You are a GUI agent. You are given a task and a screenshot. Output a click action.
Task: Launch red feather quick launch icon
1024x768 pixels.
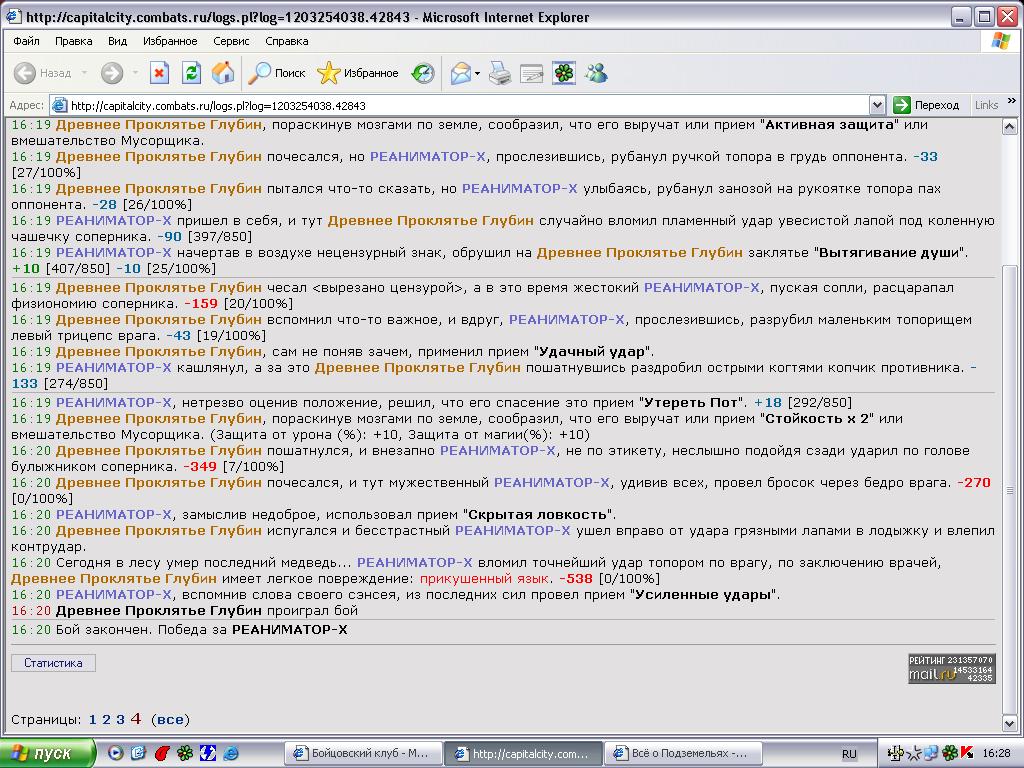click(x=162, y=753)
